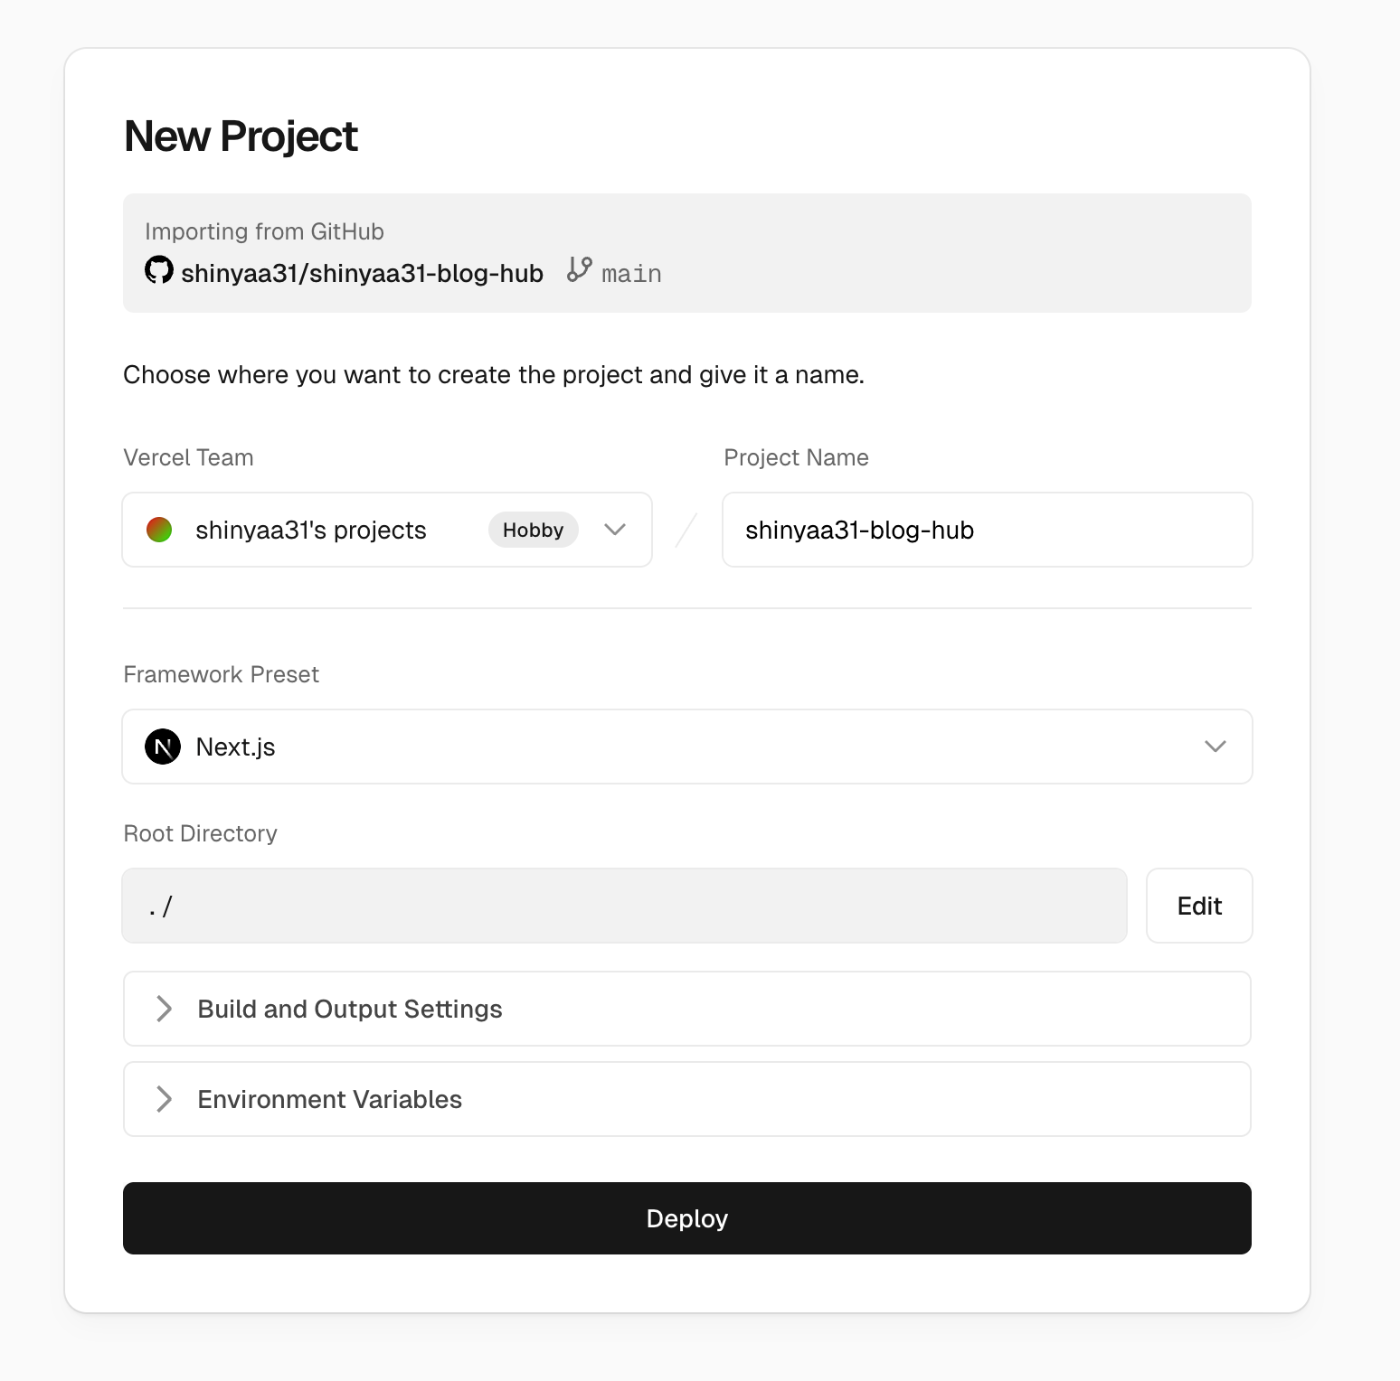Image resolution: width=1400 pixels, height=1381 pixels.
Task: Click the Environment Variables label
Action: coord(330,1099)
